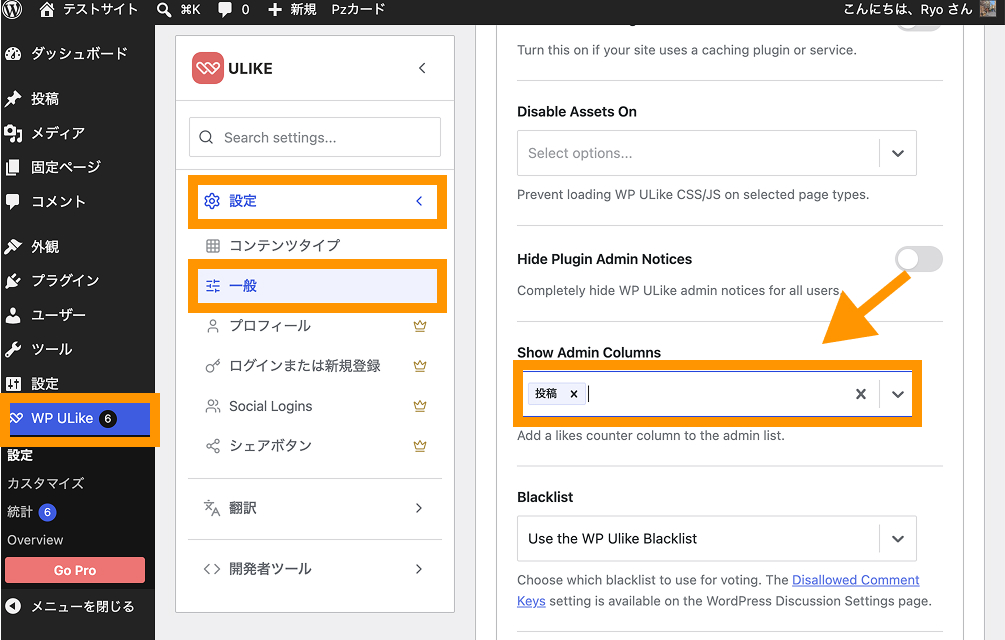This screenshot has height=640, width=1005.
Task: Click the Blacklist dropdown arrow
Action: coord(898,539)
